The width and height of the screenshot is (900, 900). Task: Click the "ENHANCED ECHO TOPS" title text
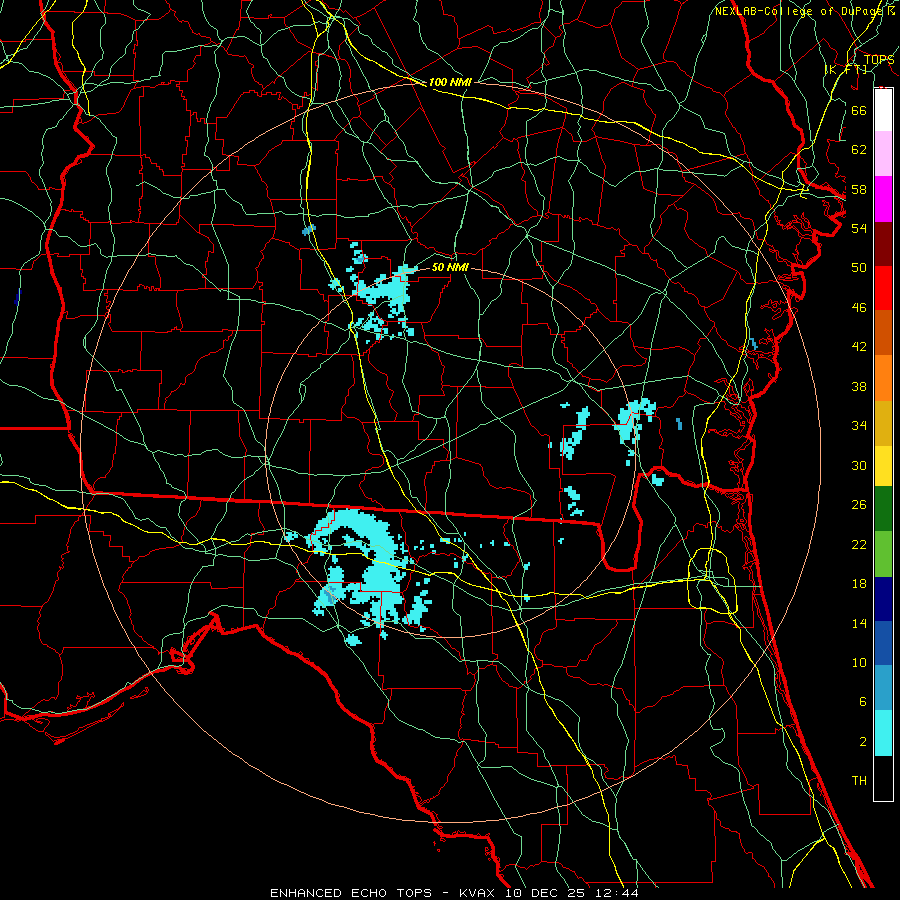(x=351, y=893)
